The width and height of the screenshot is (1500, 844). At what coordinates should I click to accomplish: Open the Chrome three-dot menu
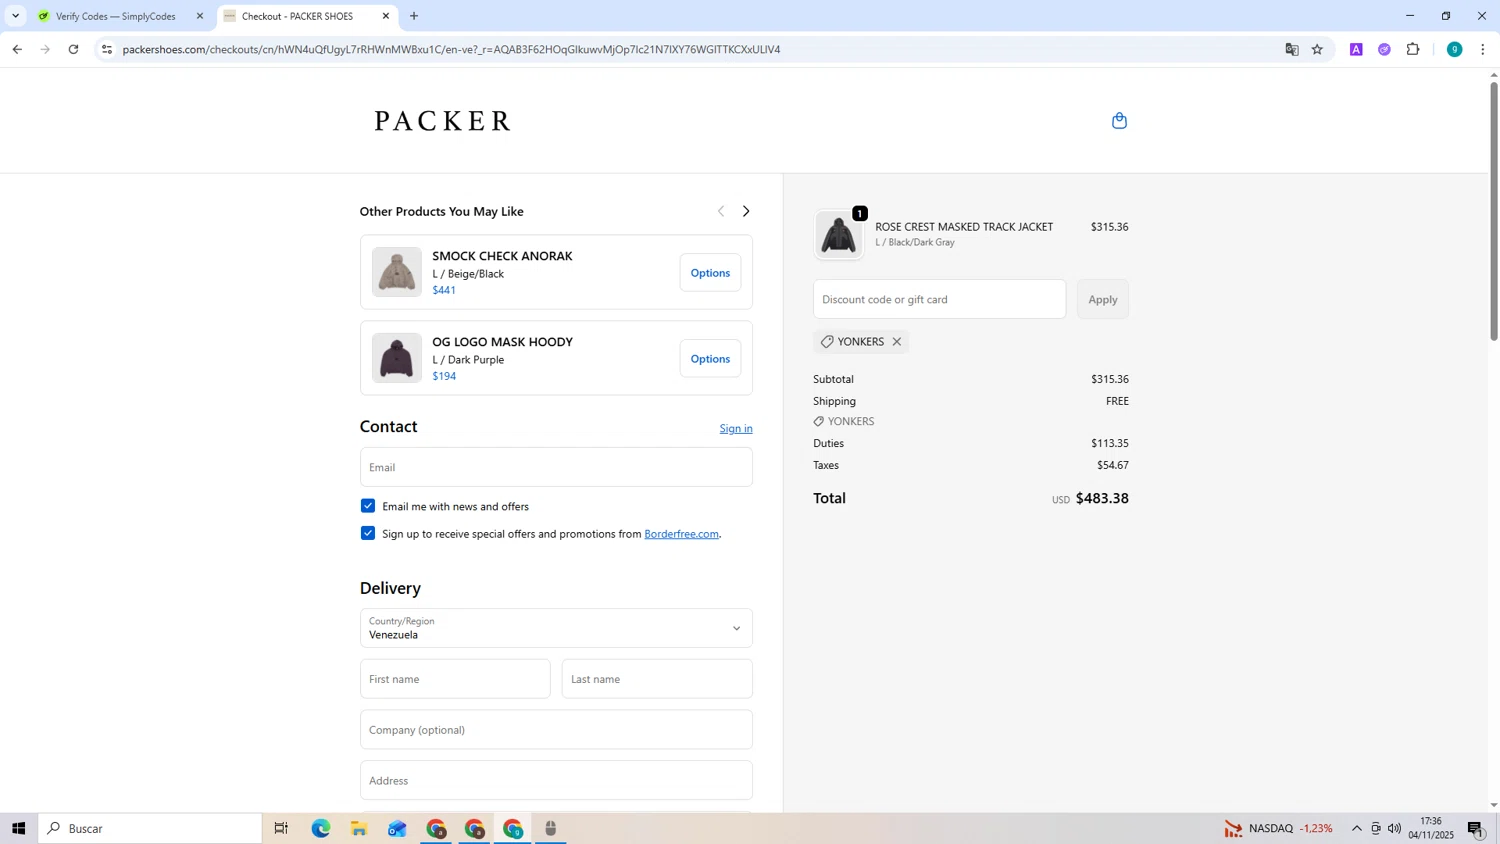(x=1482, y=49)
